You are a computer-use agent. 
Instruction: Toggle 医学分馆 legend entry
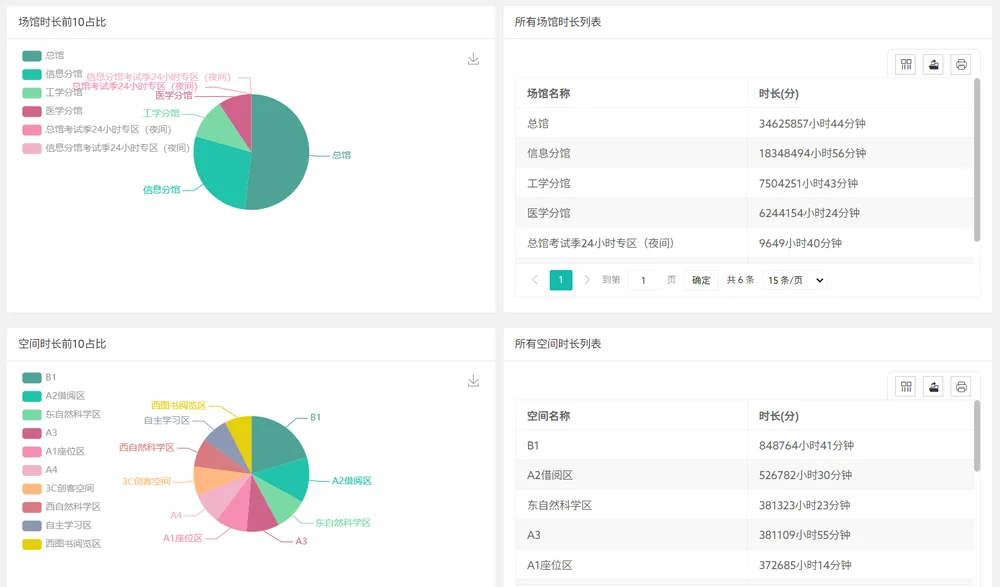coord(52,111)
